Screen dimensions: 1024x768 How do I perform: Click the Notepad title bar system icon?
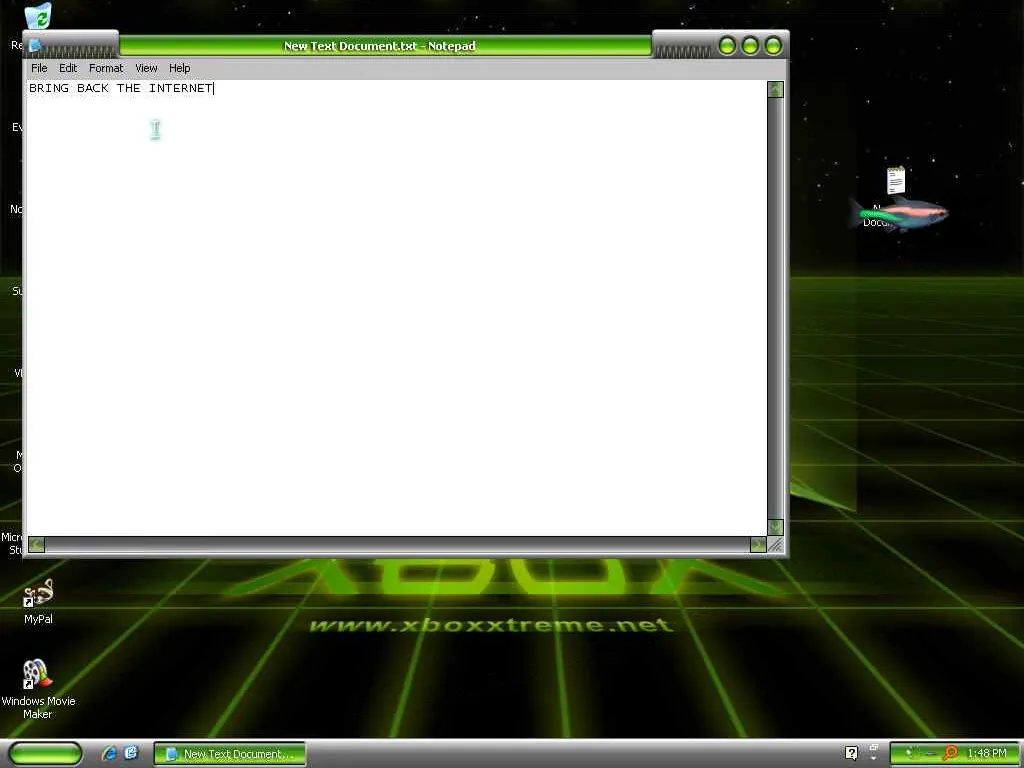(x=35, y=46)
